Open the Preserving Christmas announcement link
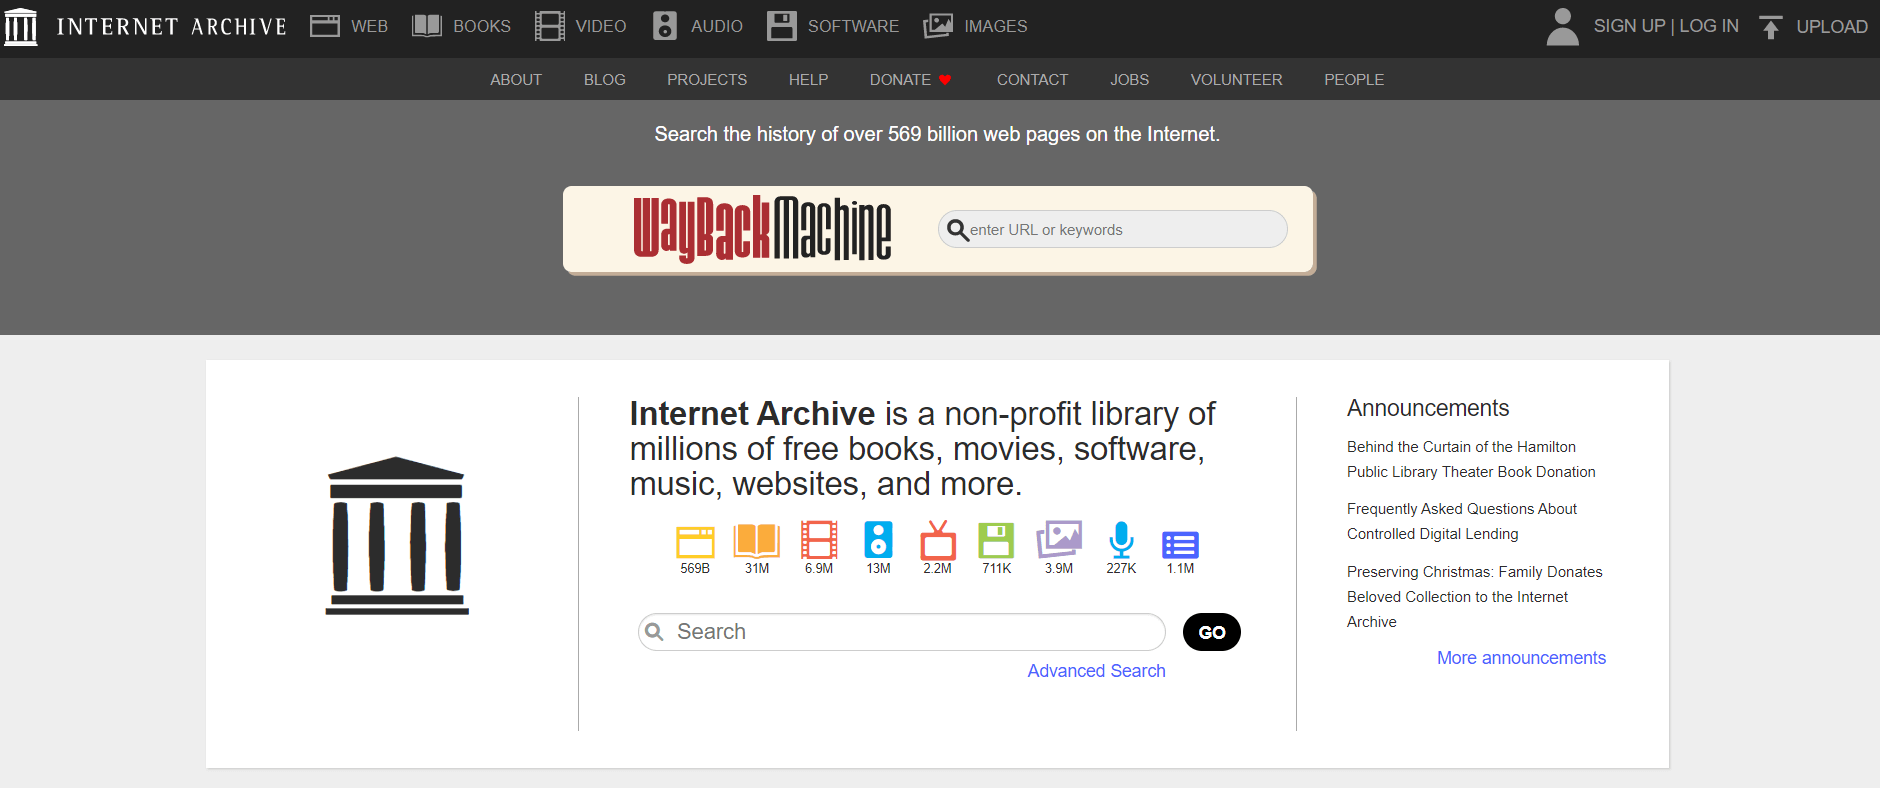This screenshot has width=1880, height=788. point(1474,596)
